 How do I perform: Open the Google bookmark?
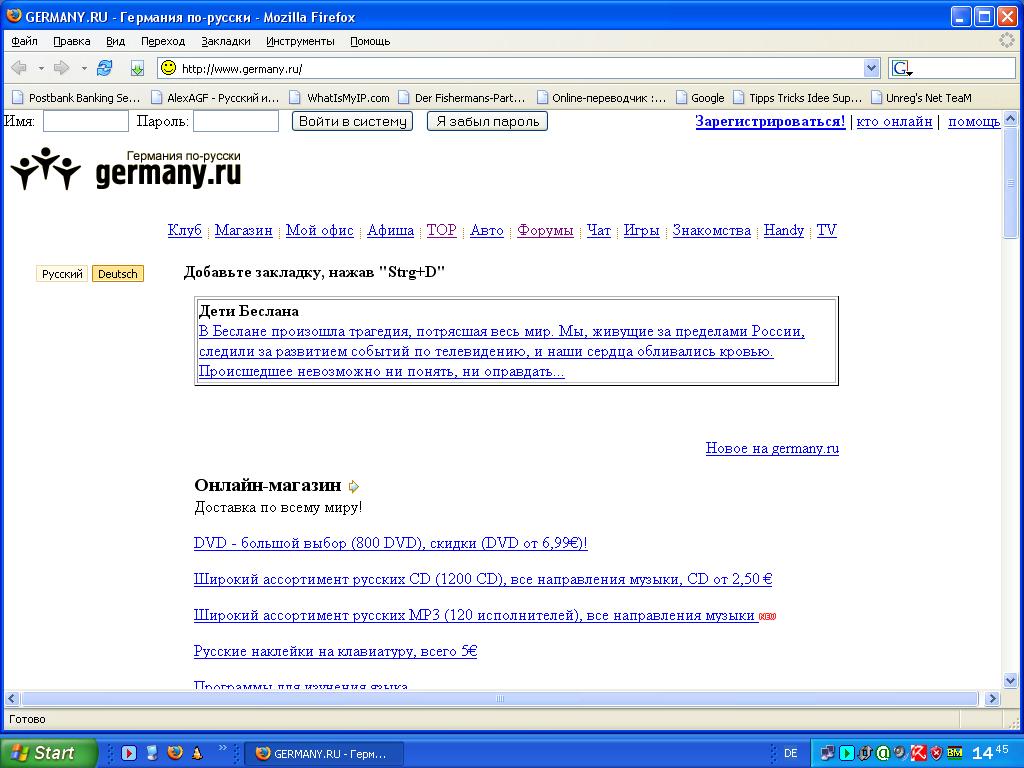pos(700,98)
